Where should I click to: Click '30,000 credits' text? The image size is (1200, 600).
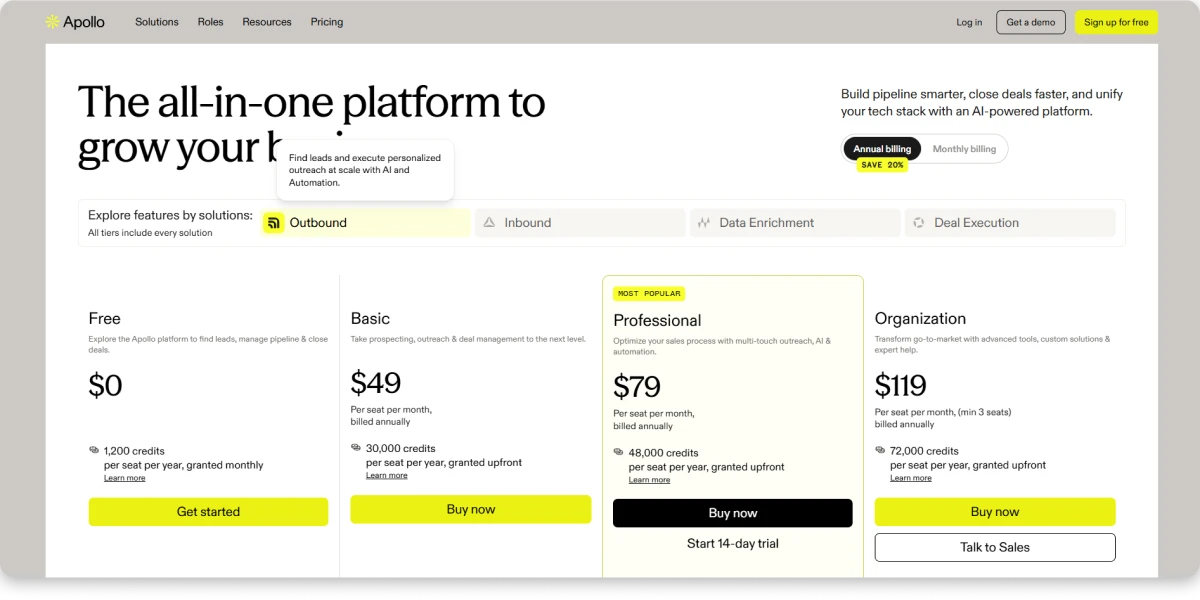click(x=401, y=449)
